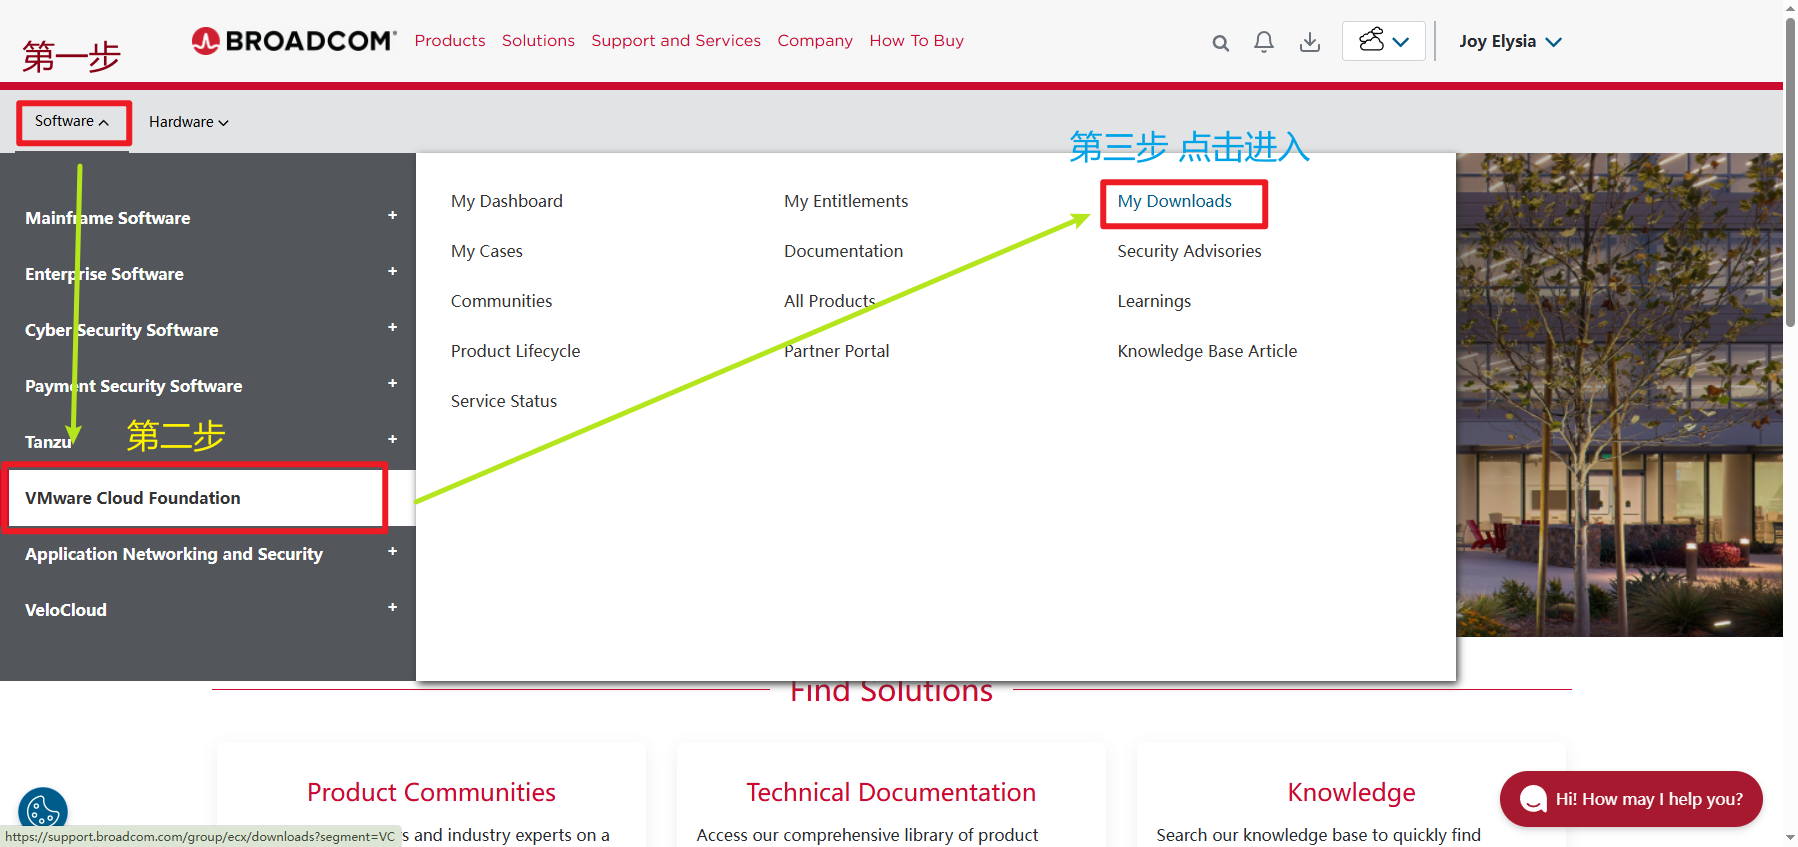
Task: Click the campus building photo
Action: coord(1619,395)
